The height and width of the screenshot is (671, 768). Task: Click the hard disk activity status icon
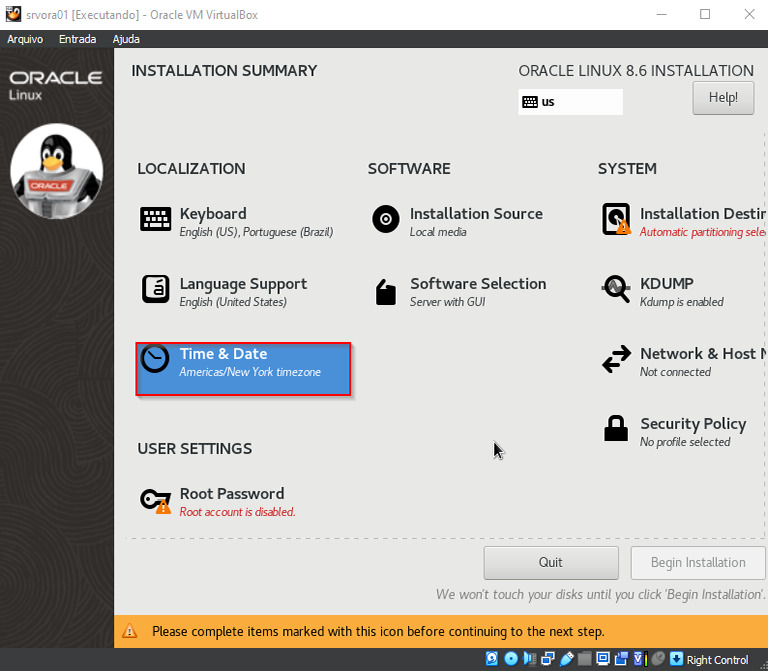point(492,659)
